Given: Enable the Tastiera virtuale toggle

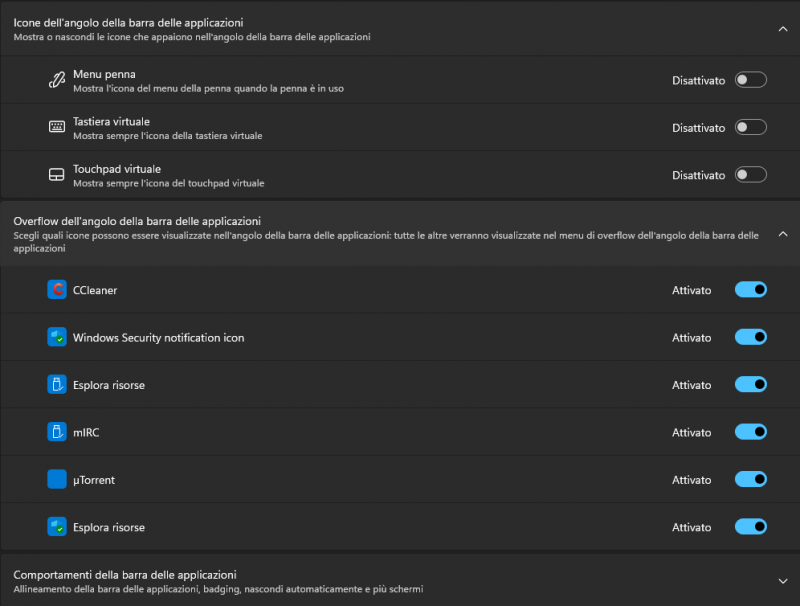Looking at the screenshot, I should click(750, 127).
